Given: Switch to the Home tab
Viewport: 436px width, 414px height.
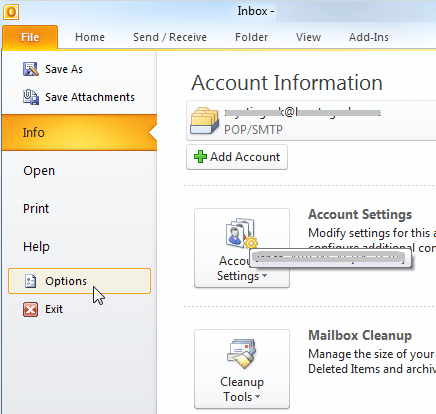Looking at the screenshot, I should click(x=90, y=37).
